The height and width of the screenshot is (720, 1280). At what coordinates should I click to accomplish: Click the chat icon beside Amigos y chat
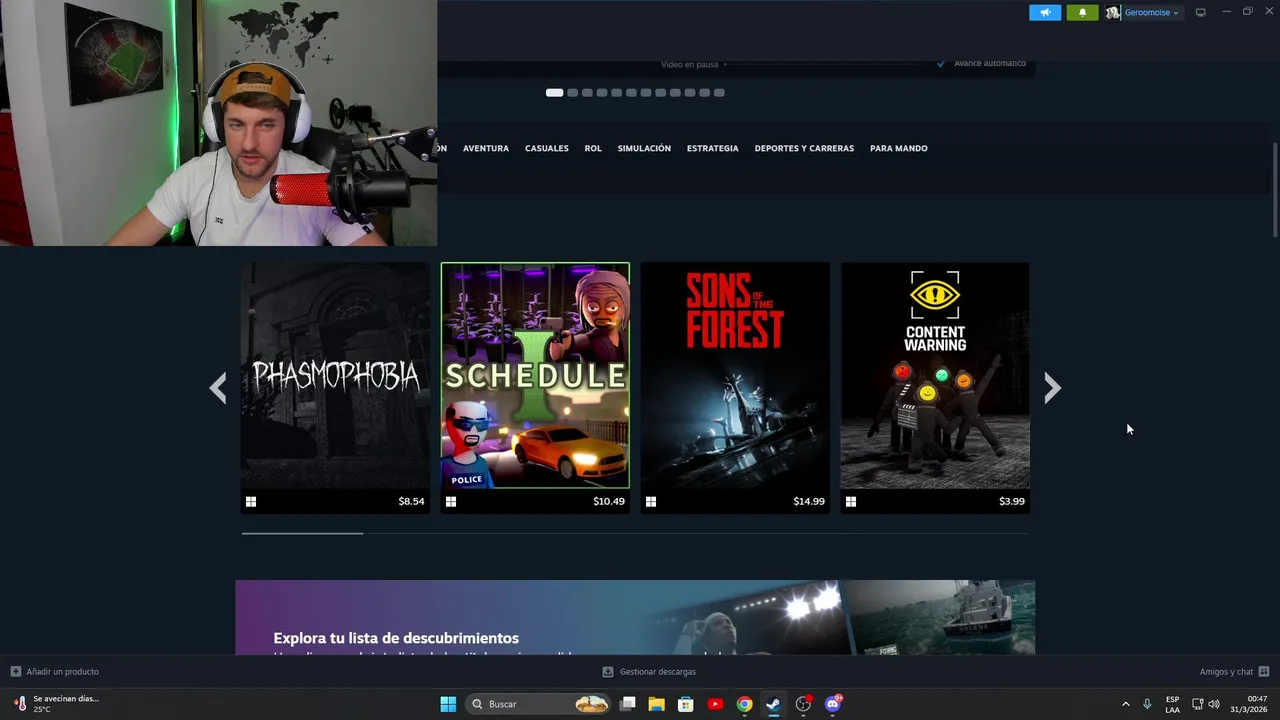[x=1264, y=672]
